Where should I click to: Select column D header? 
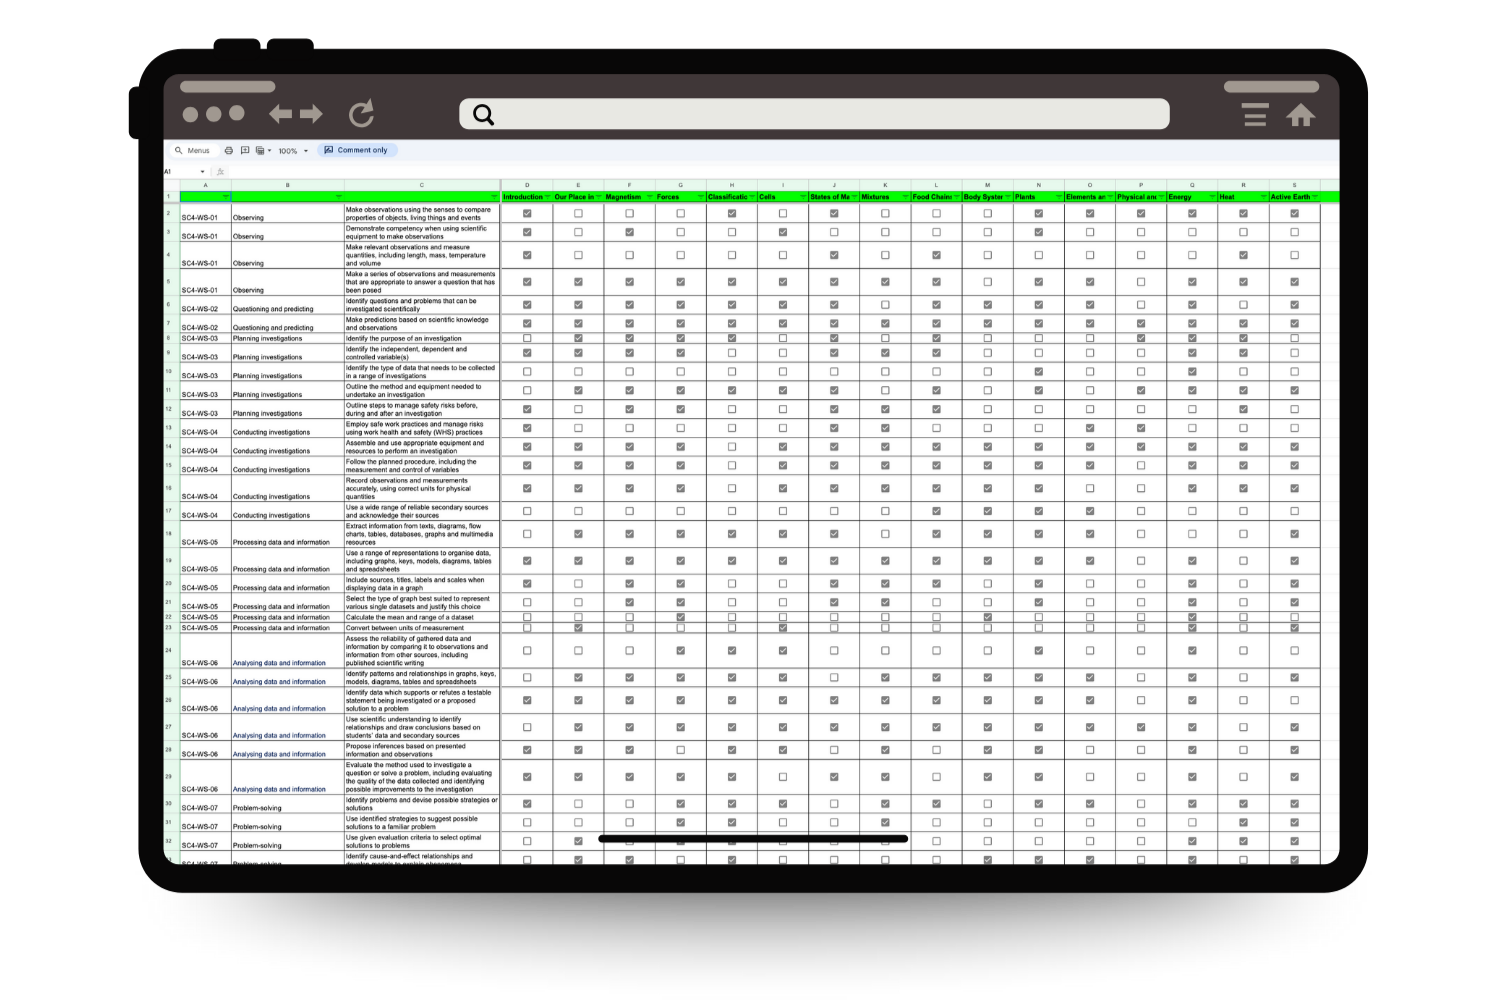pos(527,185)
